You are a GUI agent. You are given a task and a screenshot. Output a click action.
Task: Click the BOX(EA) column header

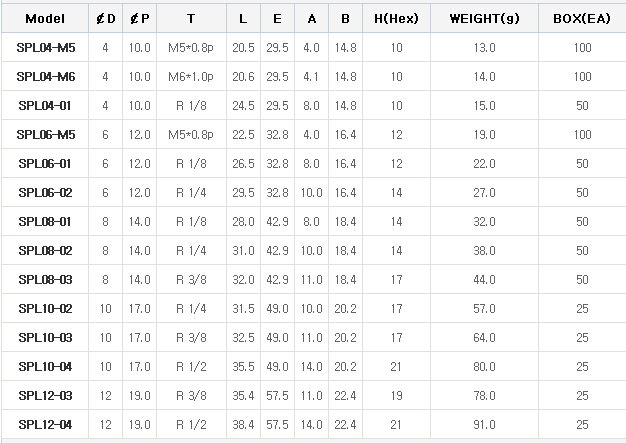tap(582, 18)
